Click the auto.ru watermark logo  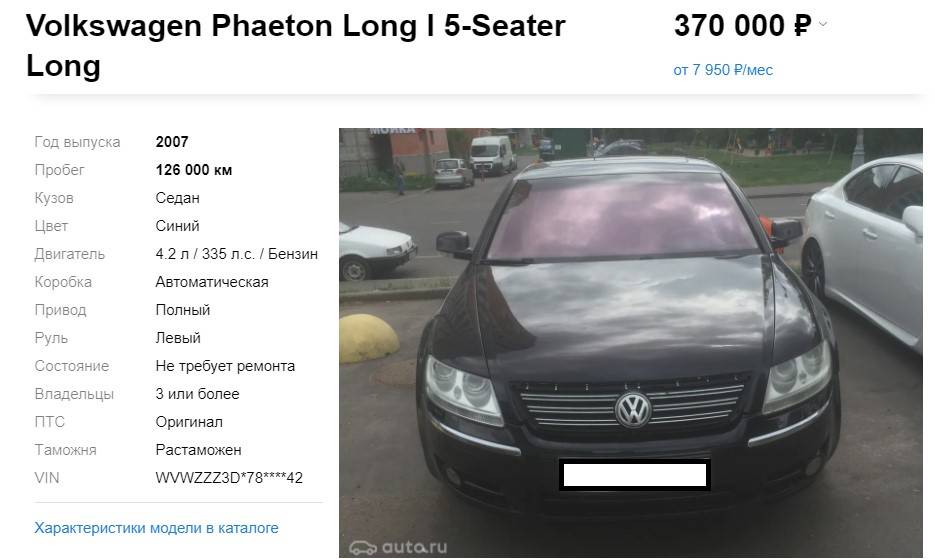(x=398, y=546)
